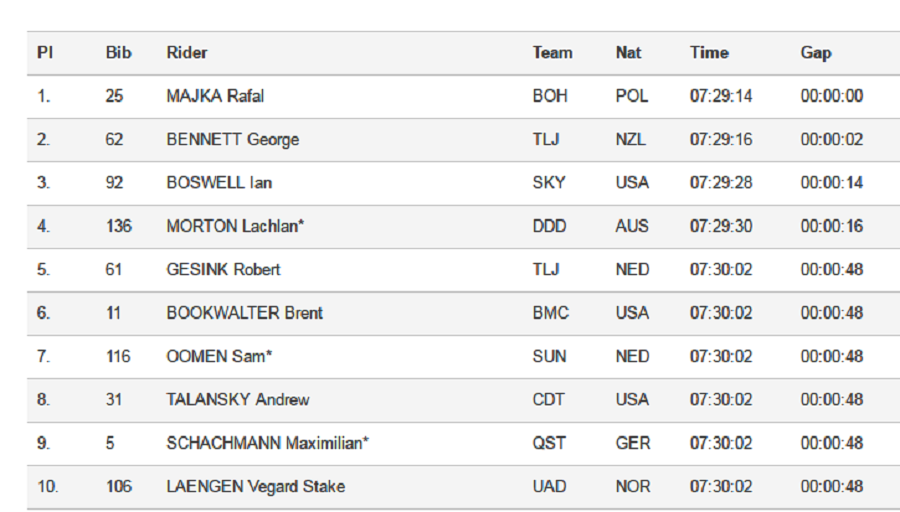This screenshot has width=900, height=512.
Task: Select rider BENNETT George
Action: click(232, 139)
